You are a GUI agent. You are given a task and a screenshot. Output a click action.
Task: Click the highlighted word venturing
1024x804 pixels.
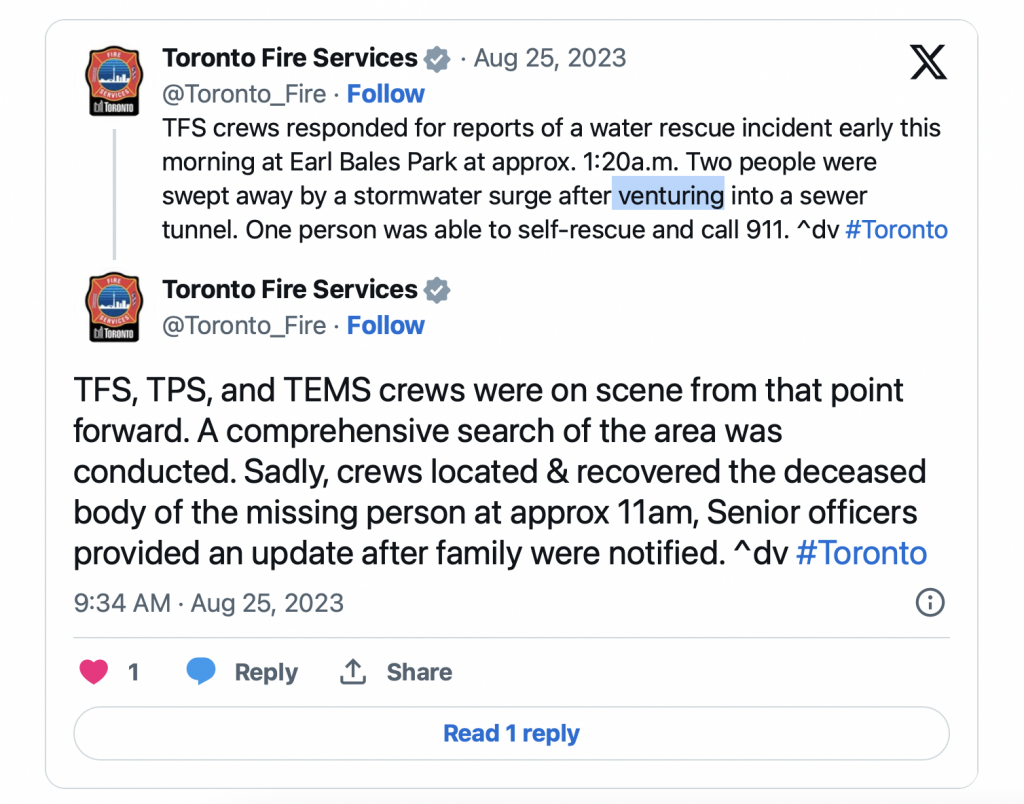point(668,195)
